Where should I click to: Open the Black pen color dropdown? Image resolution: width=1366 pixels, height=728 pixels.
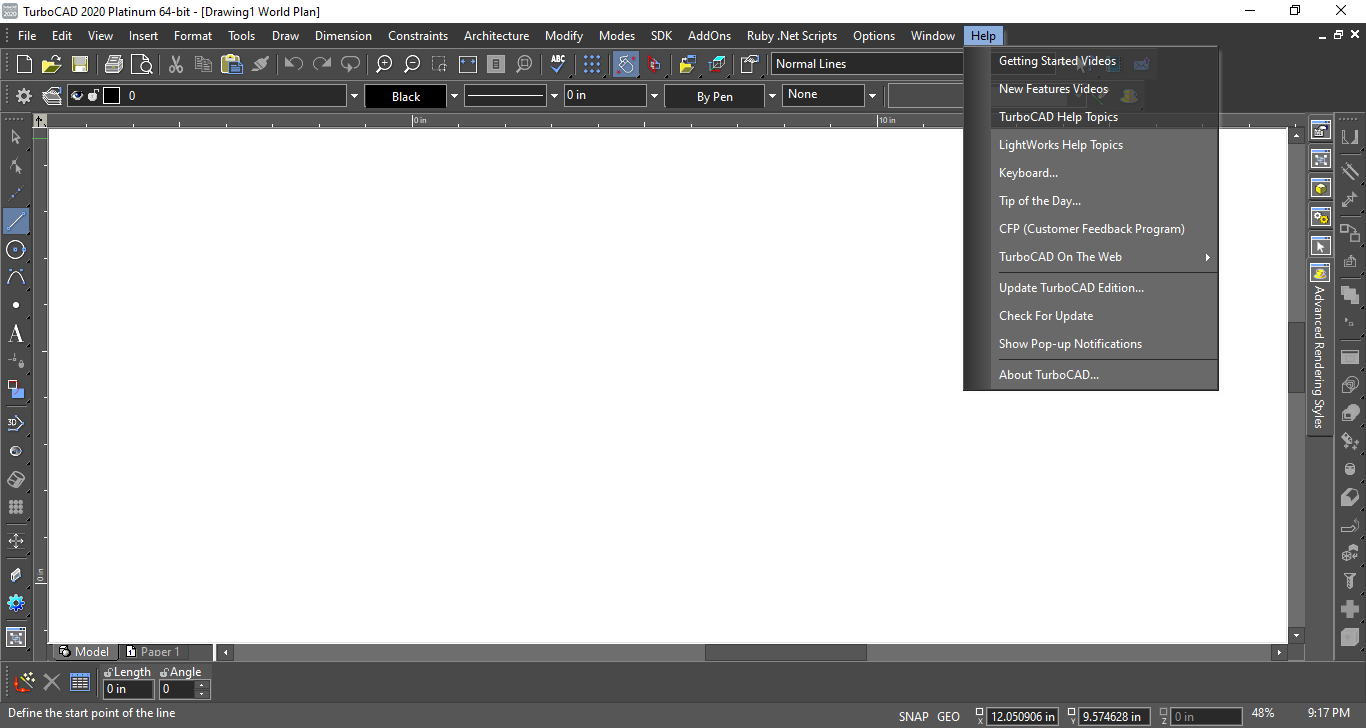pos(454,96)
